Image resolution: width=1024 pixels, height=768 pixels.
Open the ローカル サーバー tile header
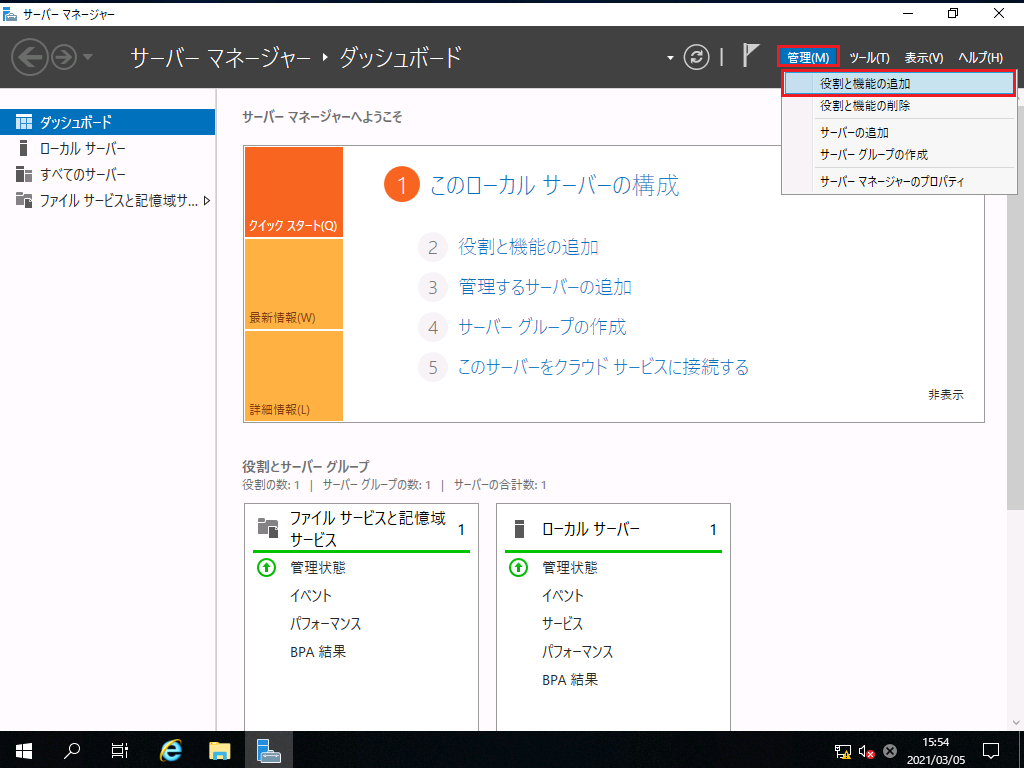click(x=590, y=529)
